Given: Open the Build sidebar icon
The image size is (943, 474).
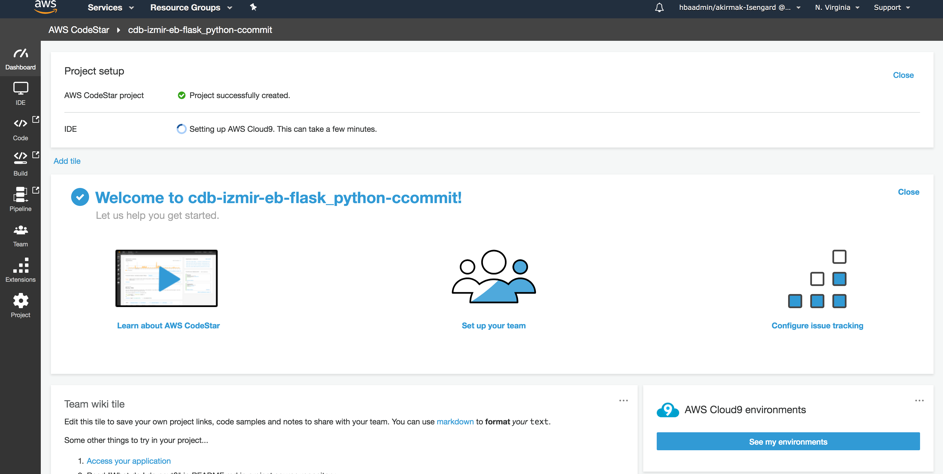Looking at the screenshot, I should click(20, 164).
